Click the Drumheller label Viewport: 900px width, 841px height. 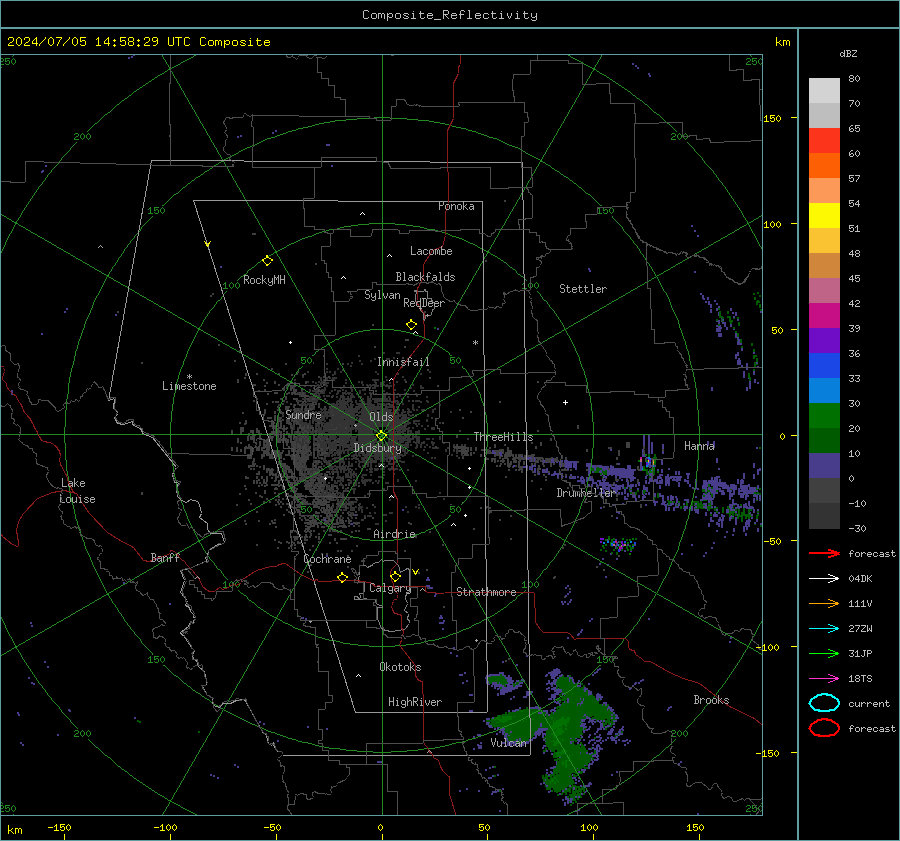tap(587, 493)
